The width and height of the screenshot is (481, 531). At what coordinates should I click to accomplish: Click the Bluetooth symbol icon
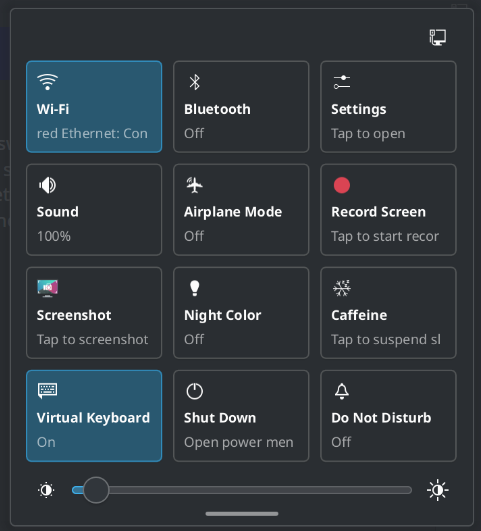point(194,82)
